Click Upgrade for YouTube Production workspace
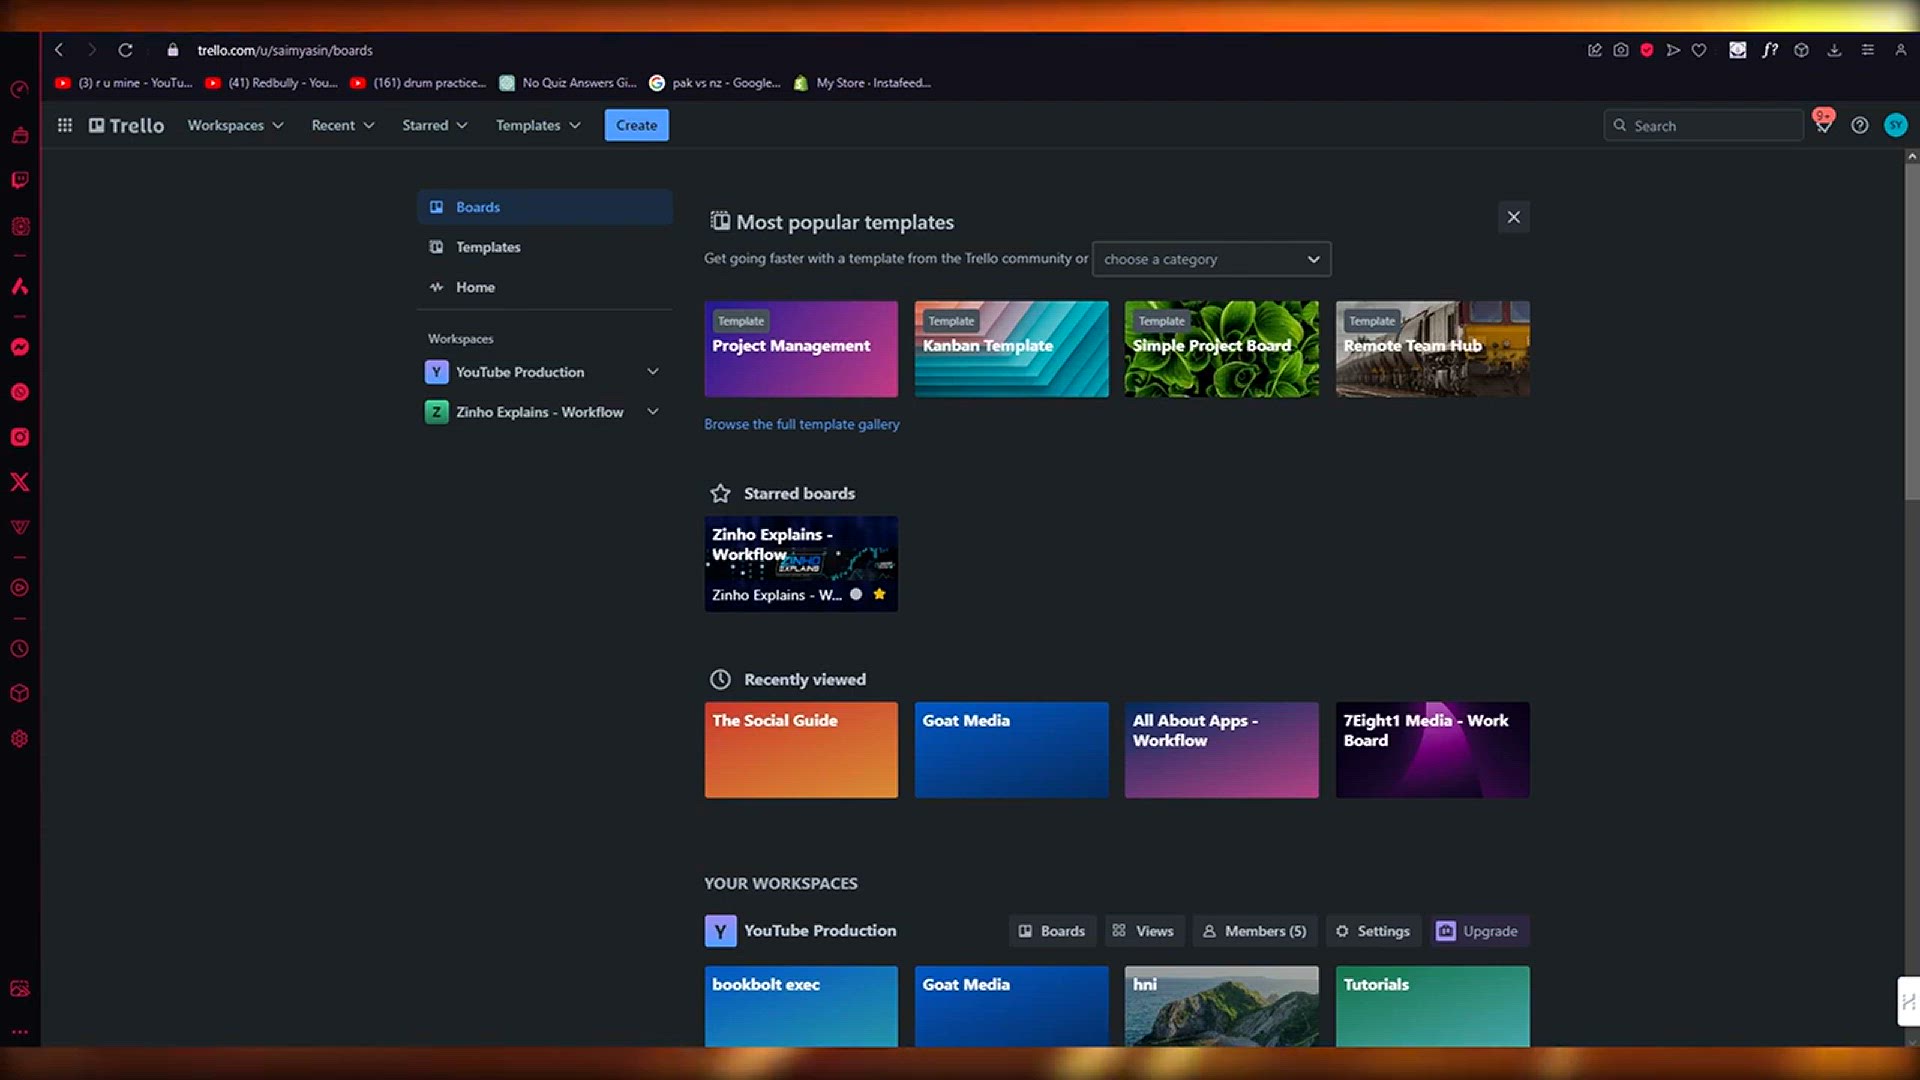The image size is (1920, 1080). point(1479,931)
